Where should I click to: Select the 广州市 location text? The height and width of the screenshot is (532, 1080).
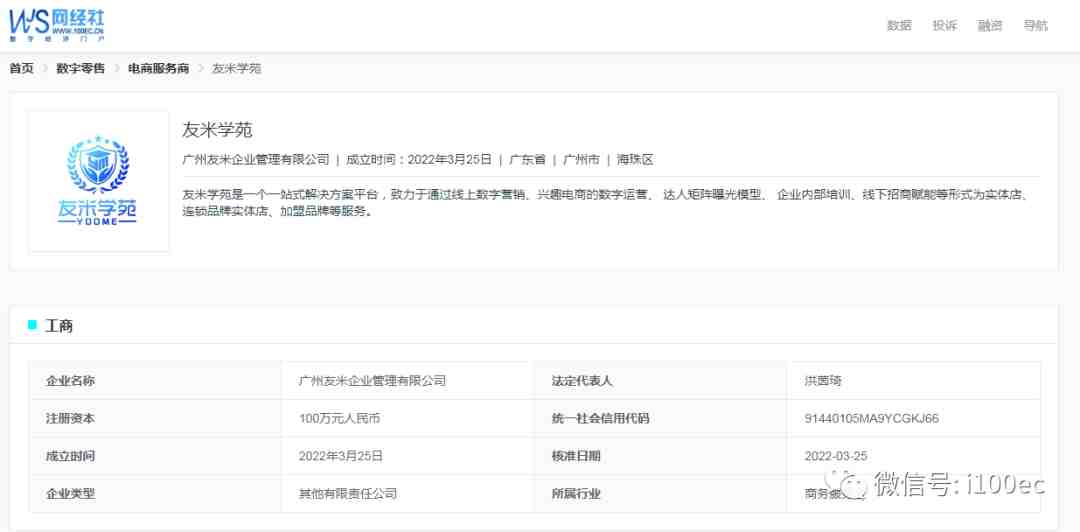(x=581, y=159)
